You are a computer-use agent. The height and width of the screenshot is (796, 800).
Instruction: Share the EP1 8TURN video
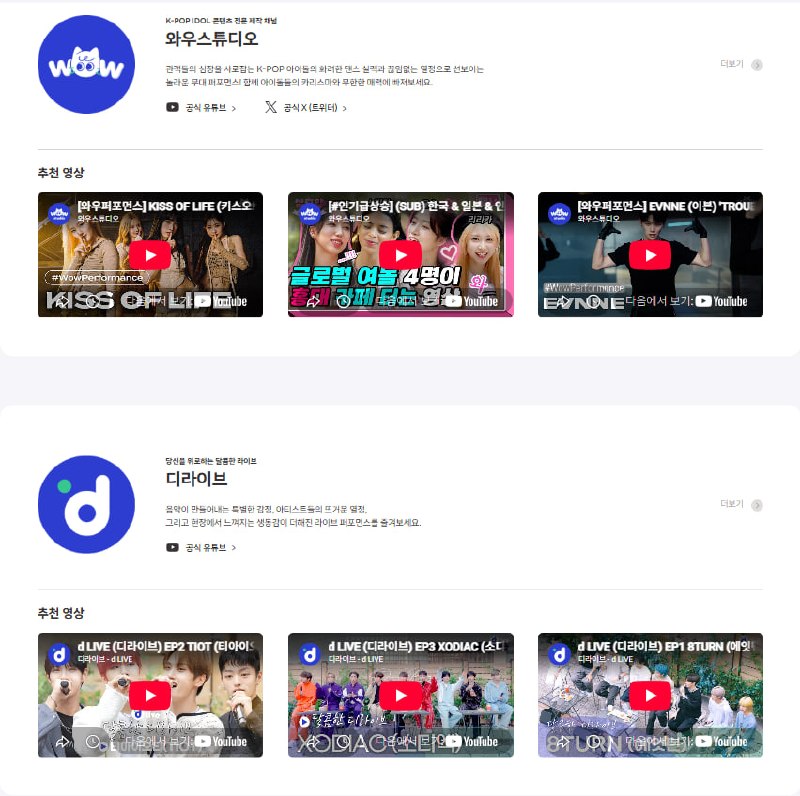click(563, 741)
